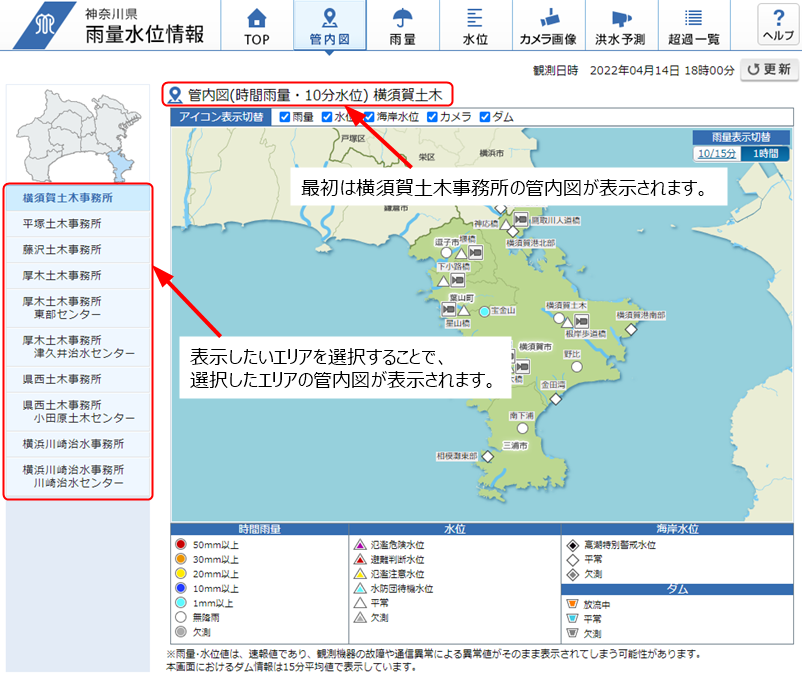This screenshot has height=676, width=802.
Task: Open the 洪水予測 tab
Action: pyautogui.click(x=621, y=25)
